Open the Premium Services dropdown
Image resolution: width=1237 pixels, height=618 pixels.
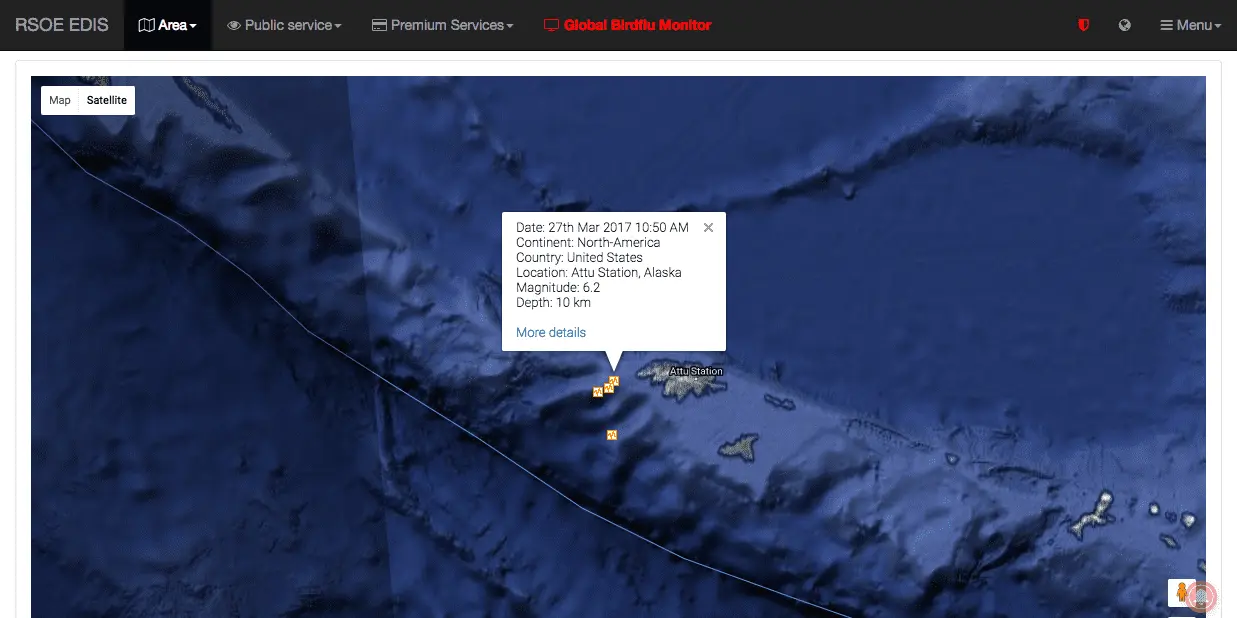(x=442, y=25)
